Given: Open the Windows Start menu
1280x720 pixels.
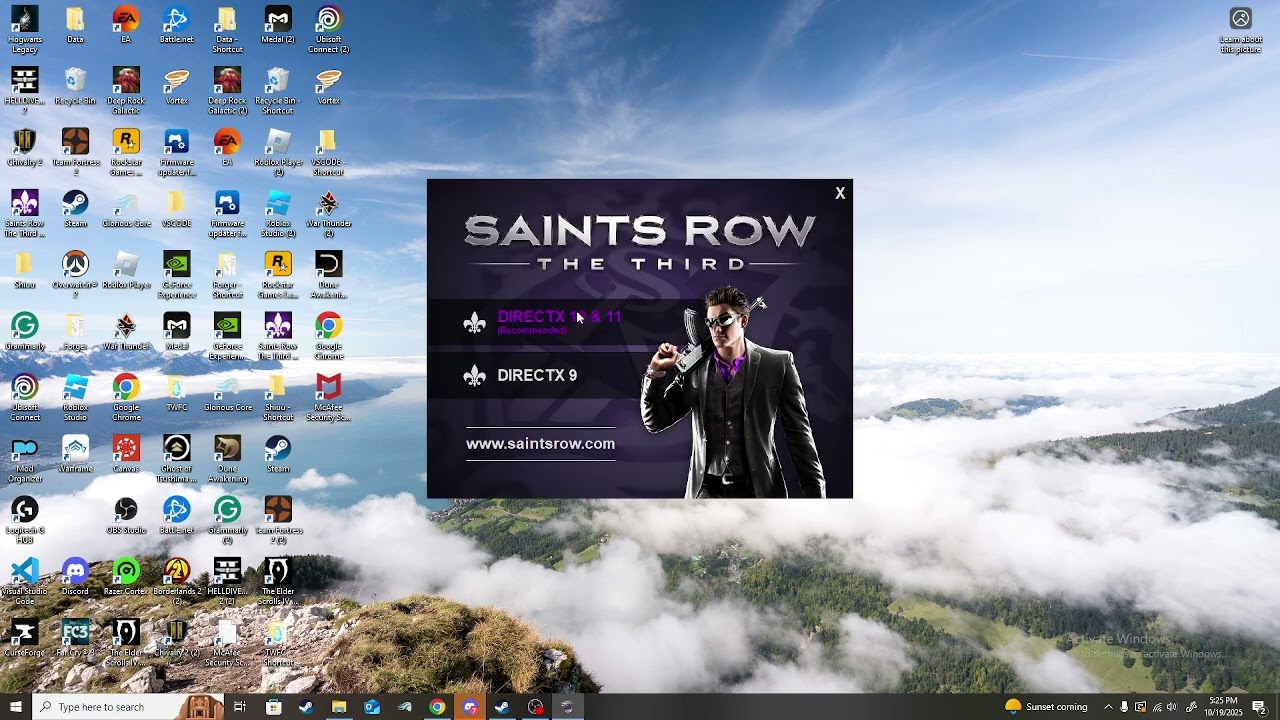Looking at the screenshot, I should pyautogui.click(x=16, y=707).
